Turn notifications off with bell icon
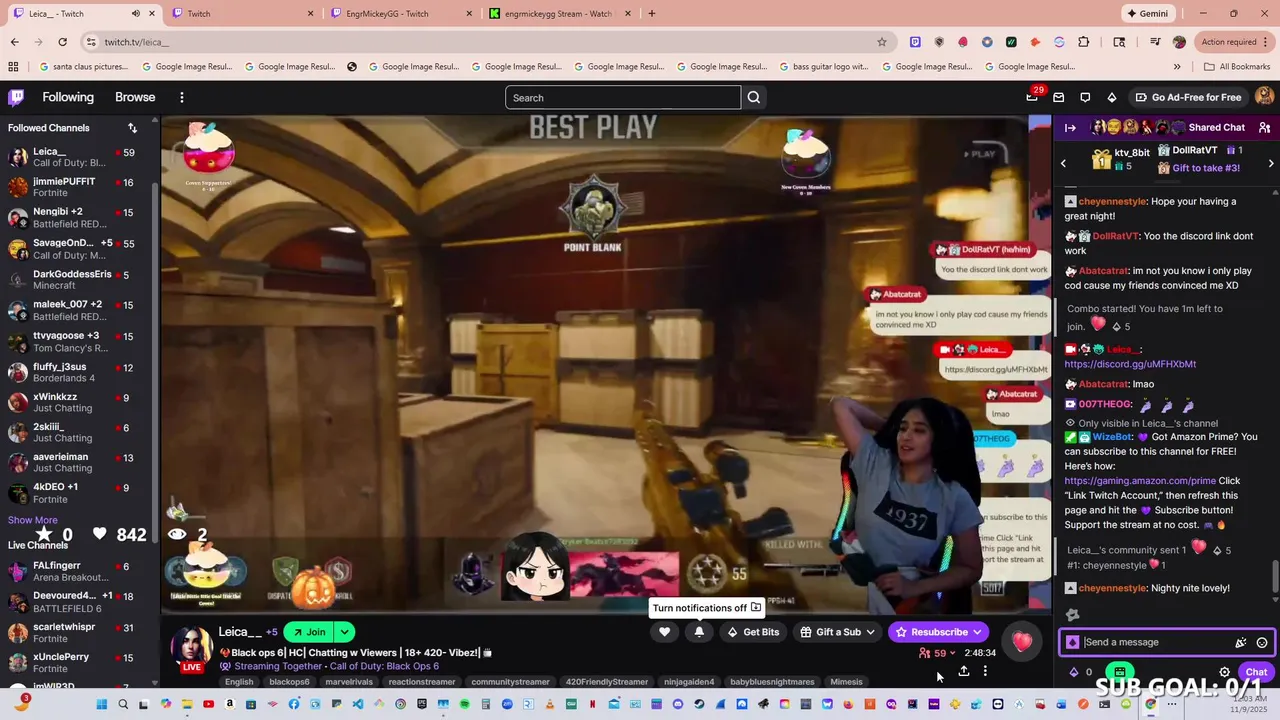1280x720 pixels. (x=699, y=632)
